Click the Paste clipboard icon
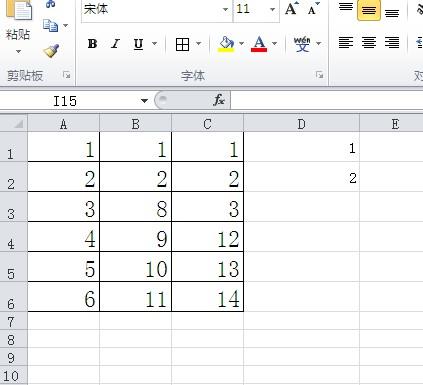The height and width of the screenshot is (385, 423). point(20,10)
